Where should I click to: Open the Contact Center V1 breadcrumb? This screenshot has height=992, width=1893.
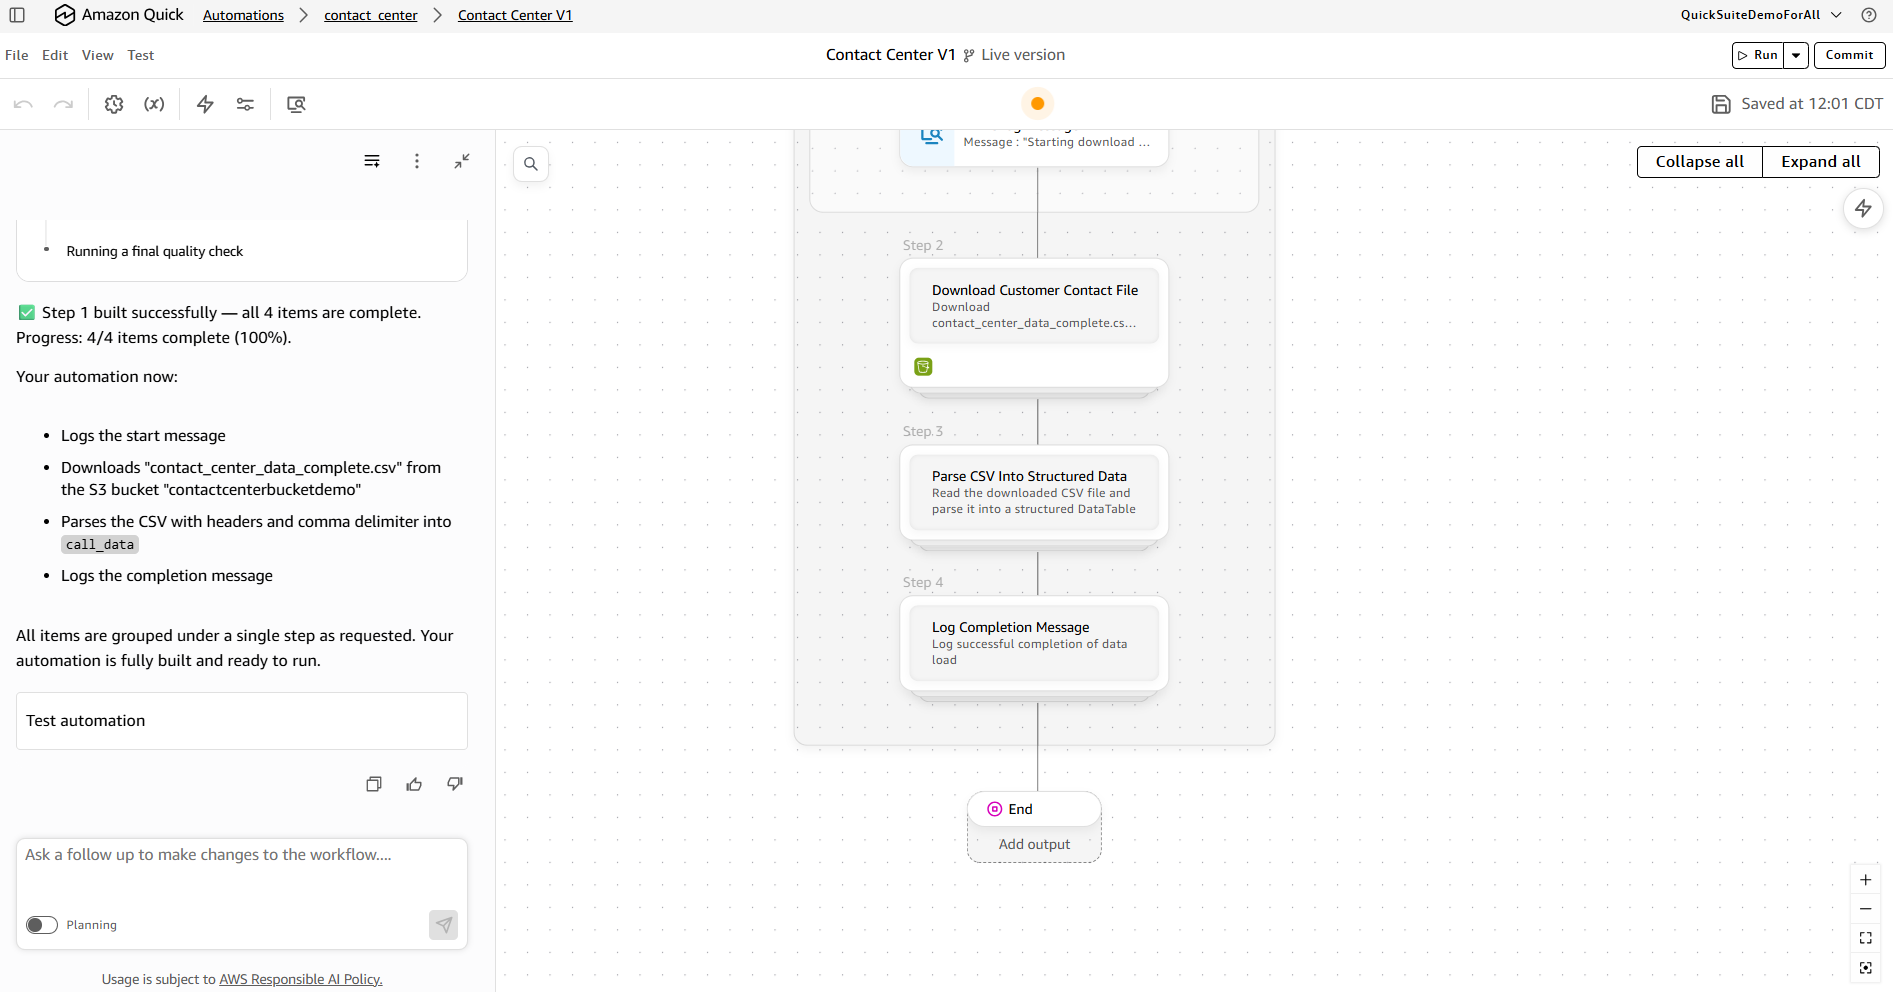click(x=515, y=15)
